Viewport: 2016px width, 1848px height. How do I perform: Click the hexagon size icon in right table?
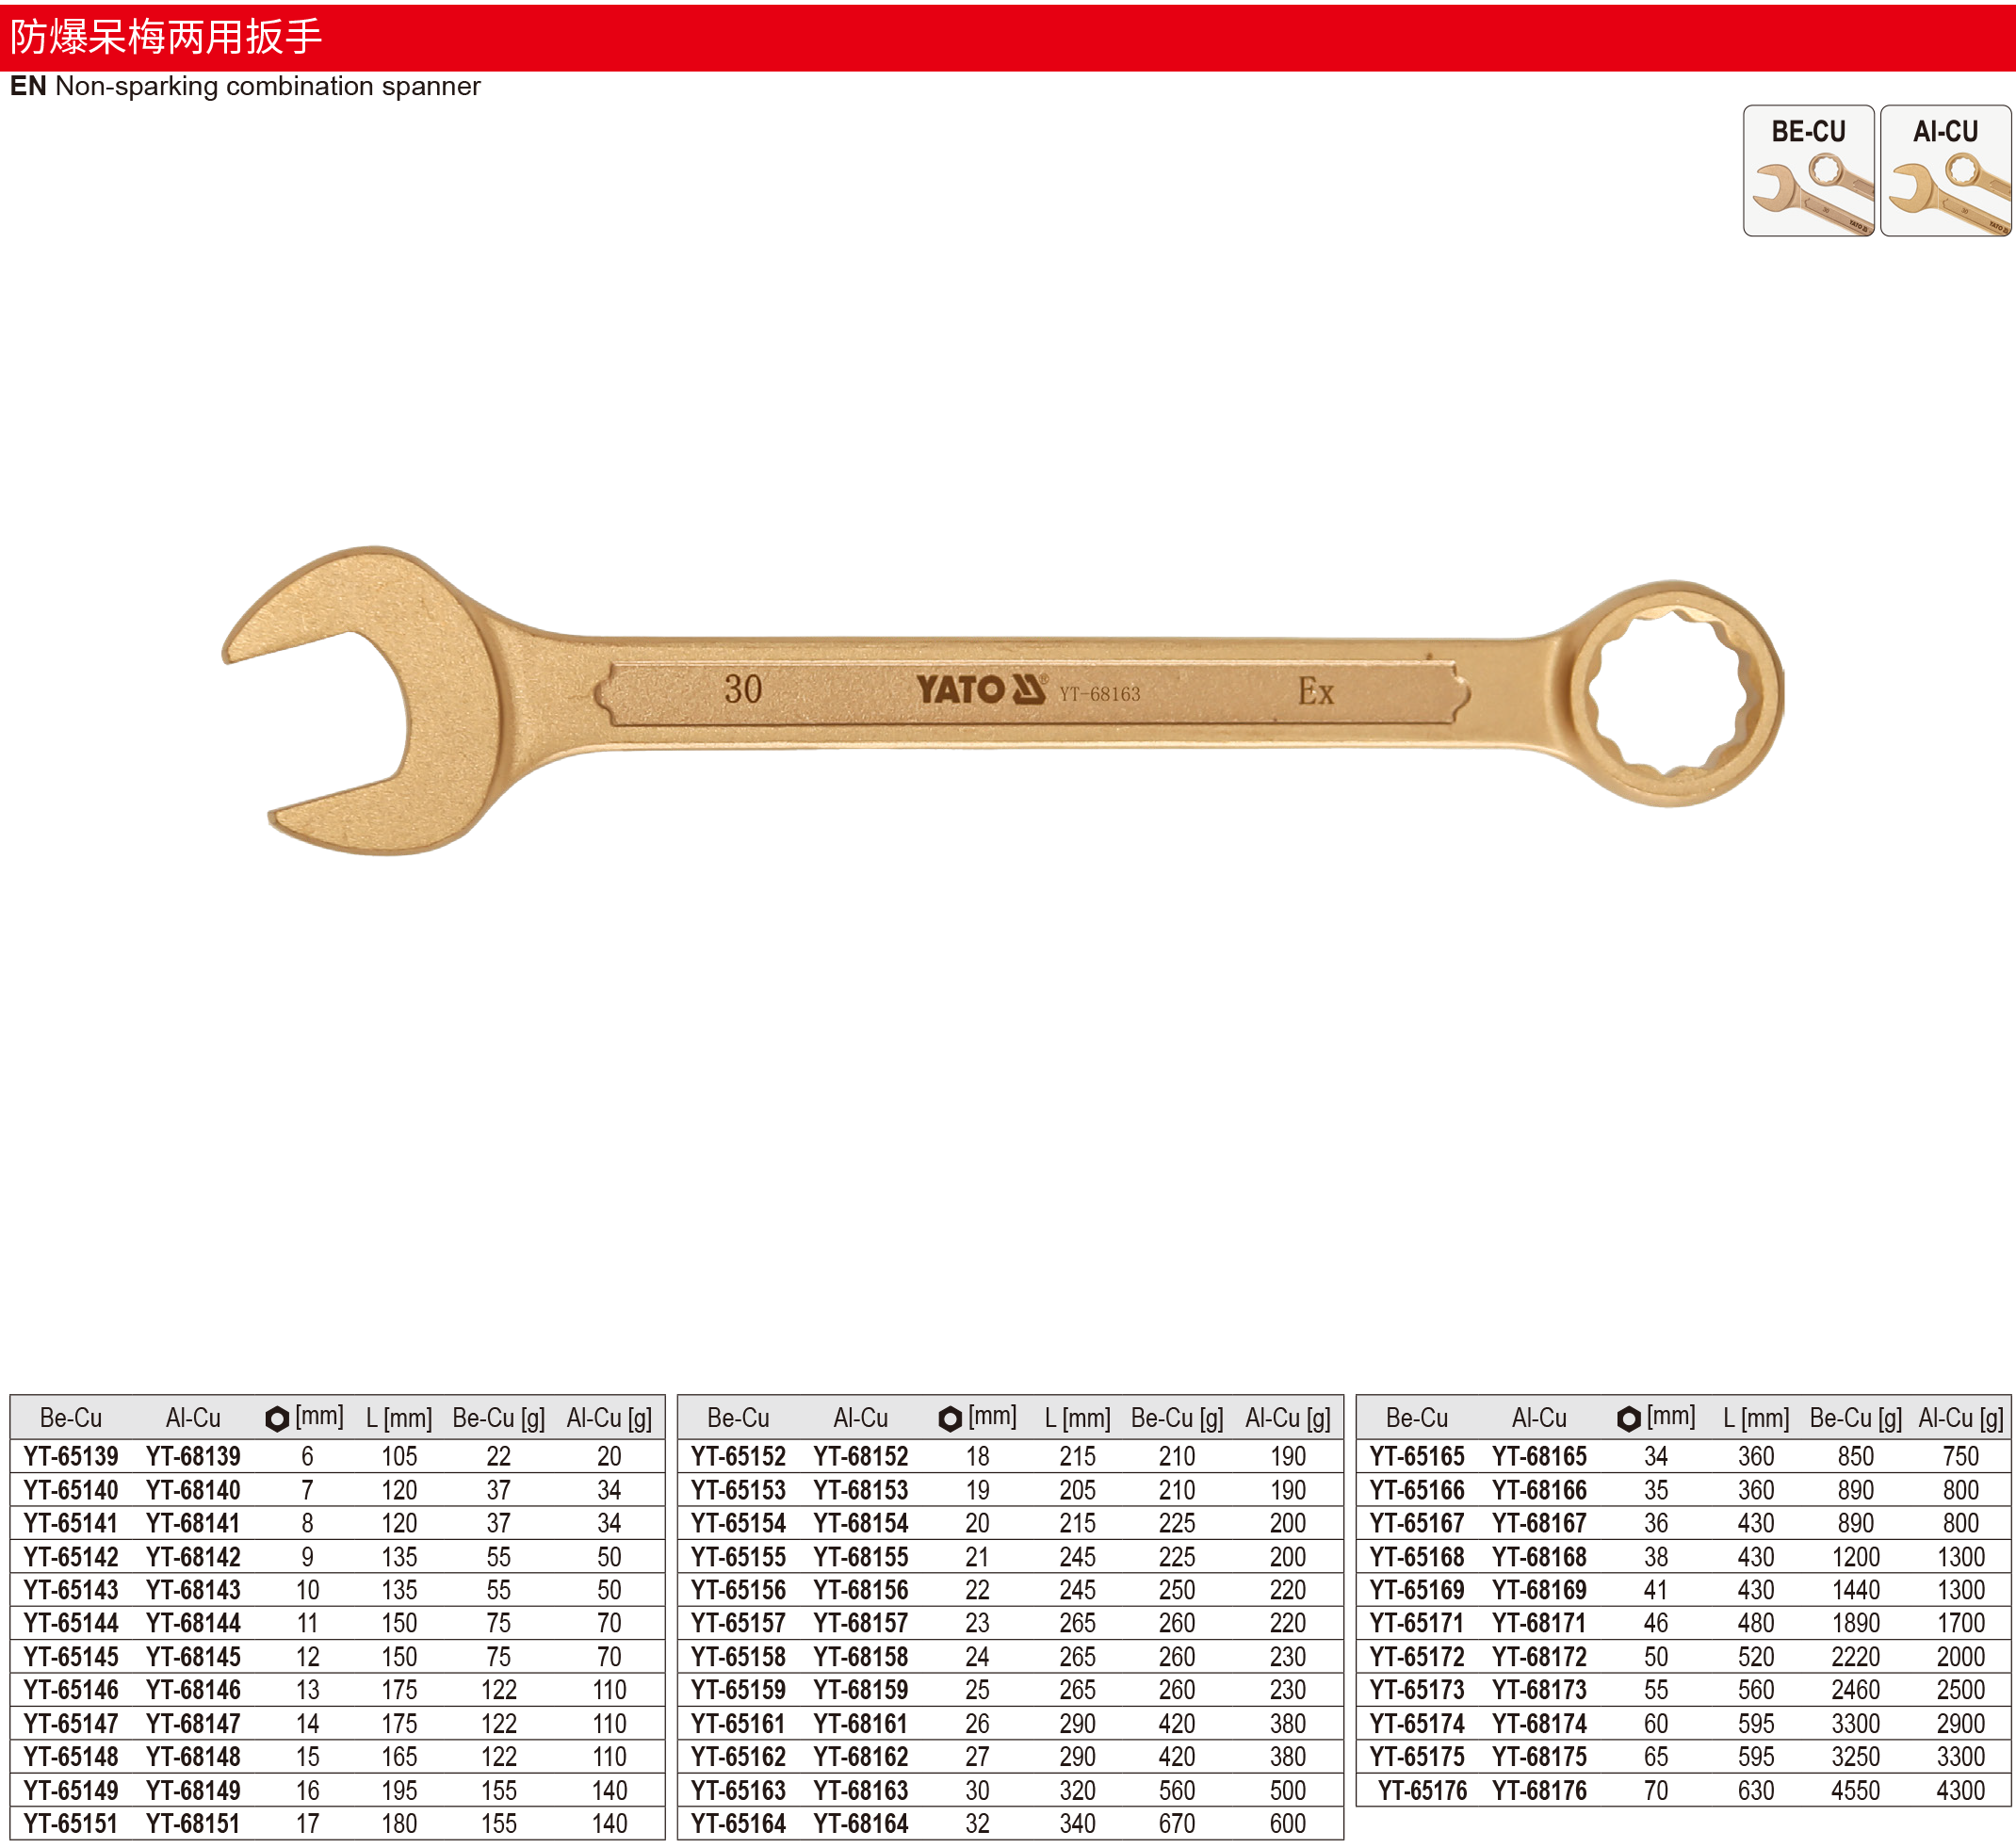tap(1628, 1418)
